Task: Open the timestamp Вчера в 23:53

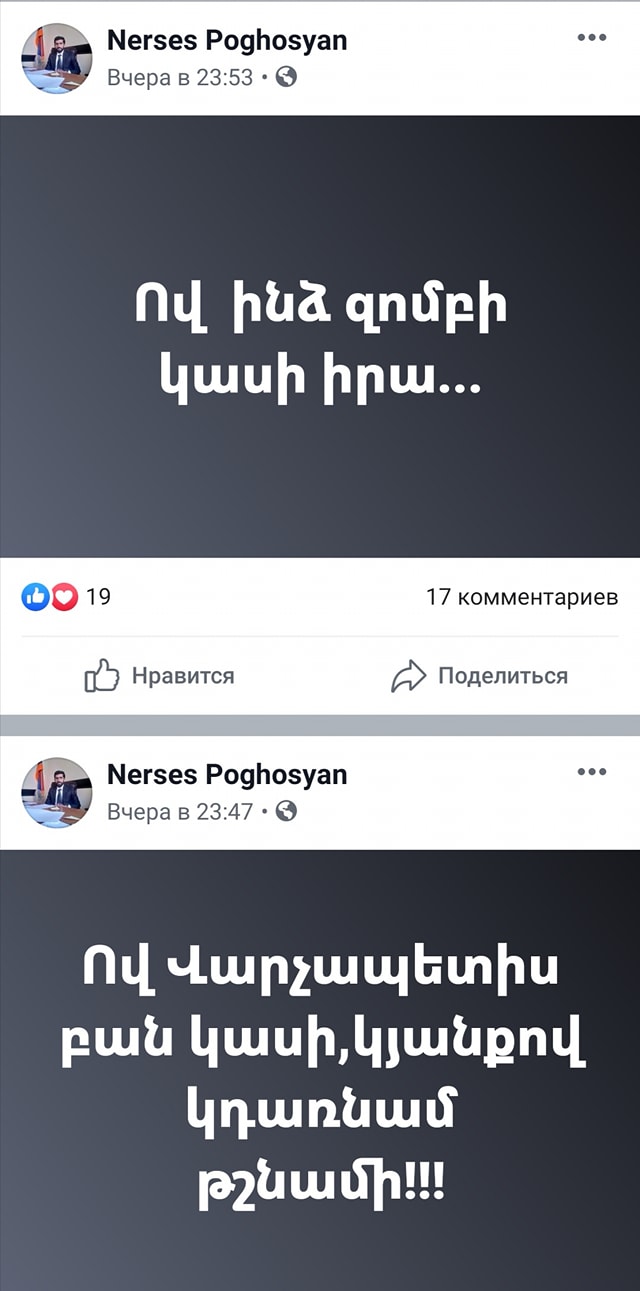Action: tap(180, 77)
